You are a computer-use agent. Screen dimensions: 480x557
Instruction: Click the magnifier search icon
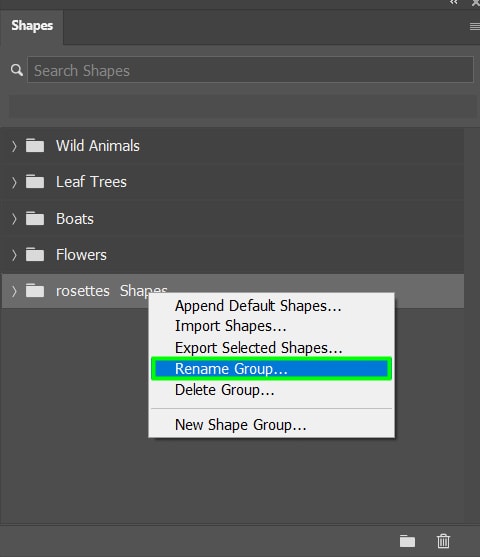[x=16, y=70]
